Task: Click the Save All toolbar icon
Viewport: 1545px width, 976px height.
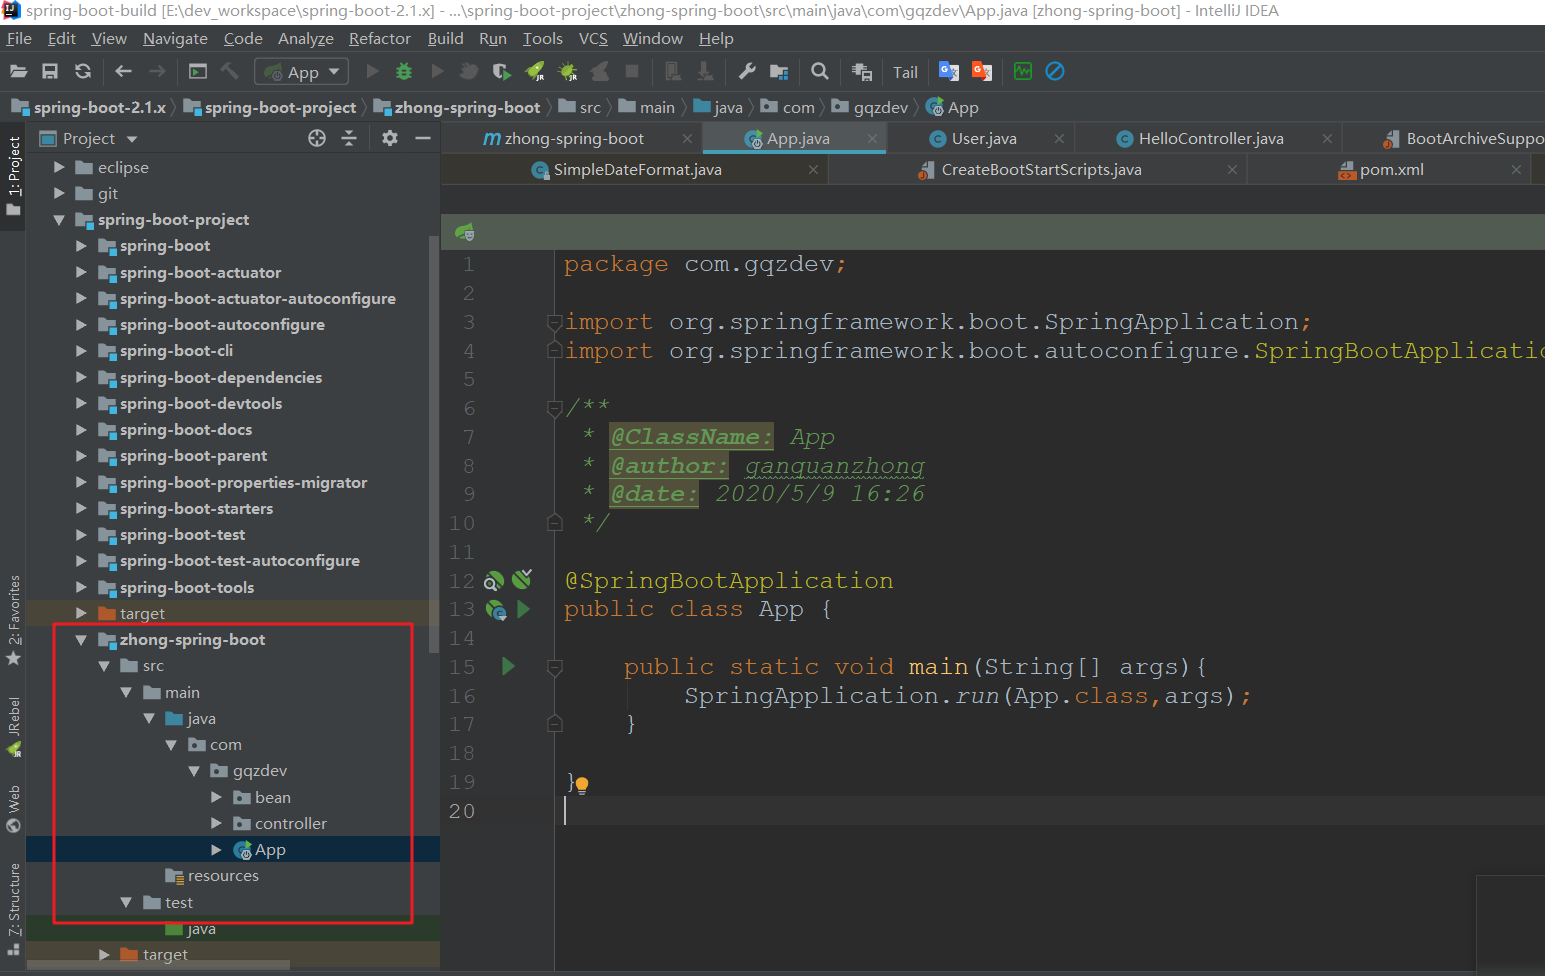Action: pos(50,71)
